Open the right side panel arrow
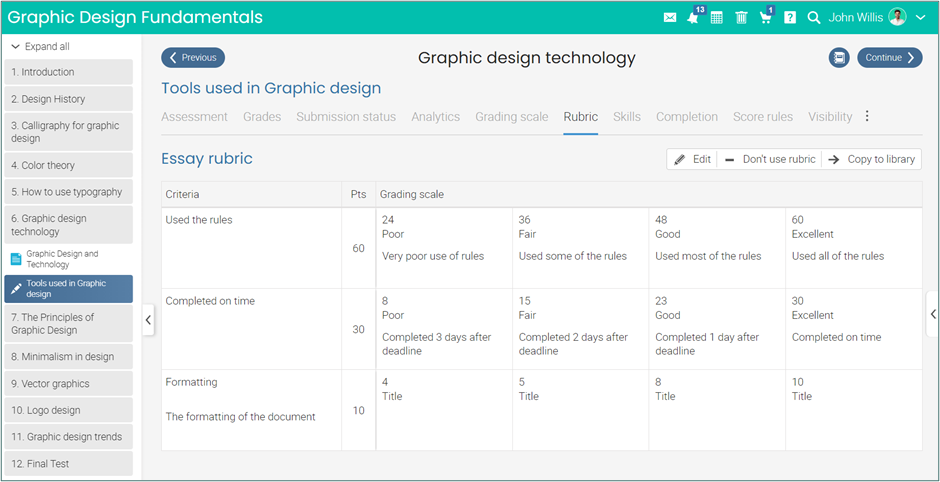Image resolution: width=940 pixels, height=482 pixels. (x=933, y=314)
